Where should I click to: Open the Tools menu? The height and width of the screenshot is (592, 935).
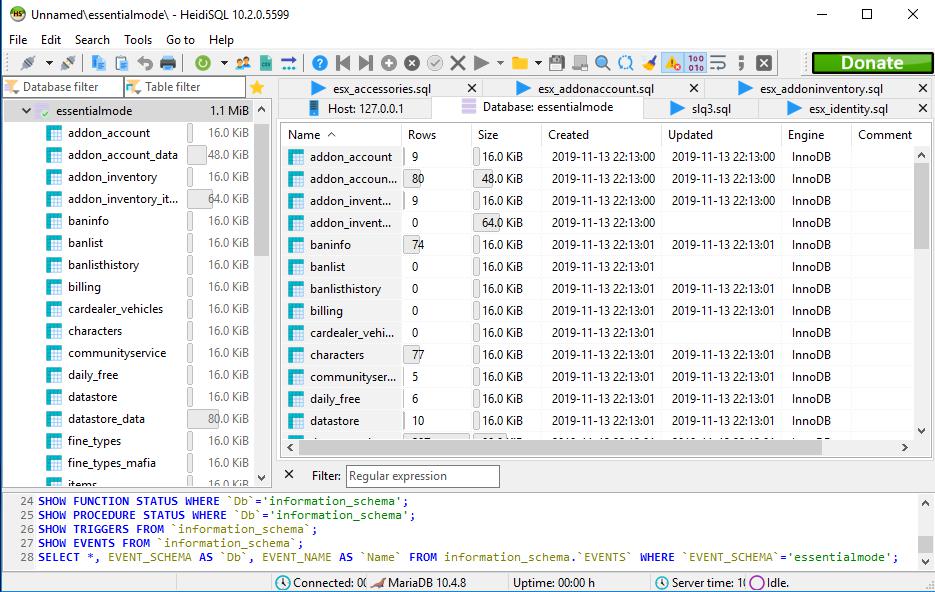click(x=138, y=40)
